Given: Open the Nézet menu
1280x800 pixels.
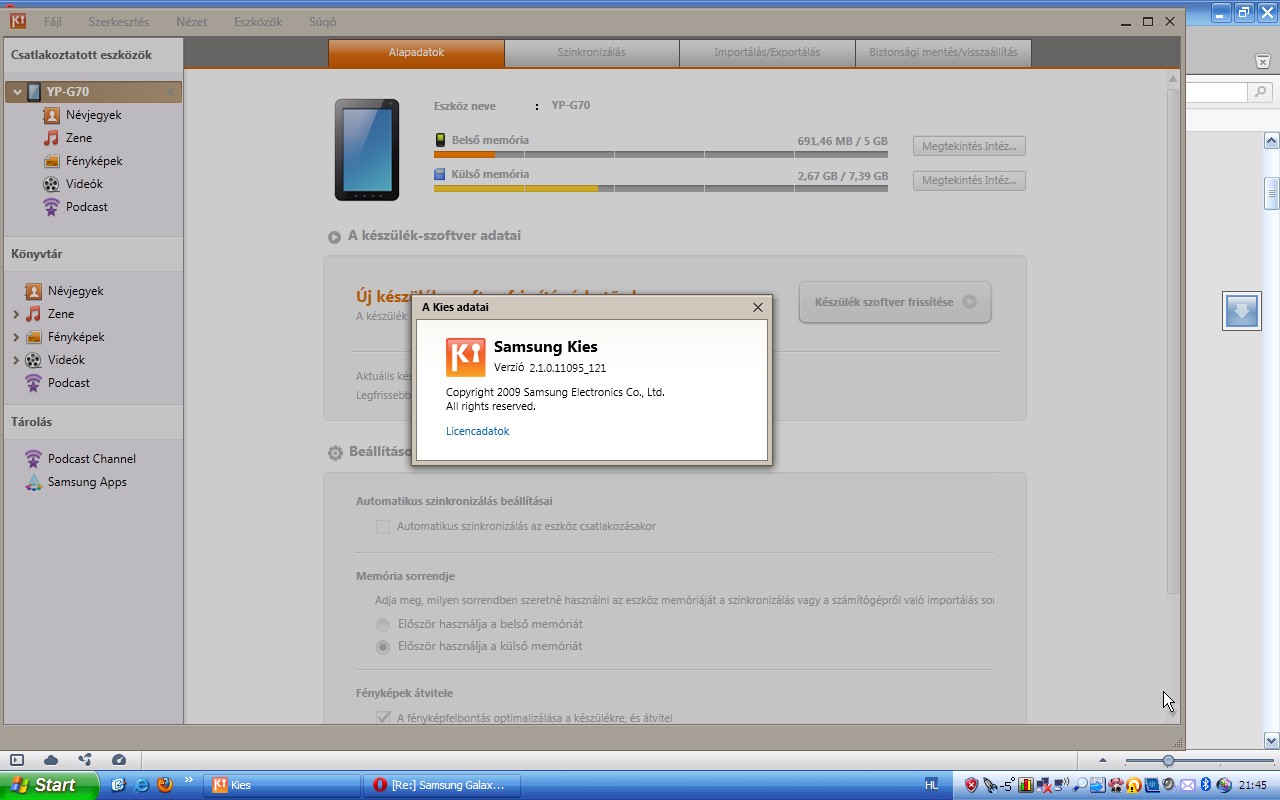Looking at the screenshot, I should [x=192, y=22].
